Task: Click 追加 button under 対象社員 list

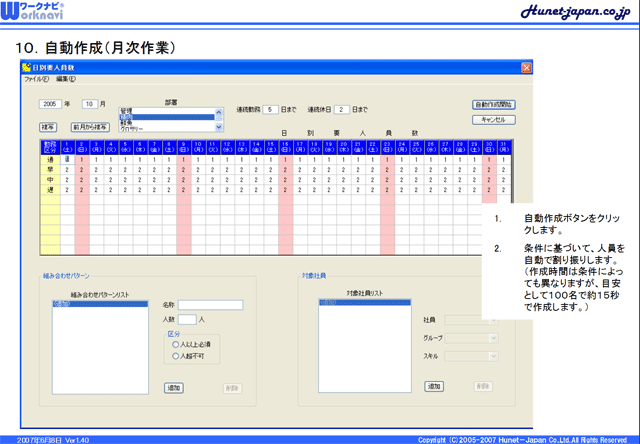Action: coord(434,385)
